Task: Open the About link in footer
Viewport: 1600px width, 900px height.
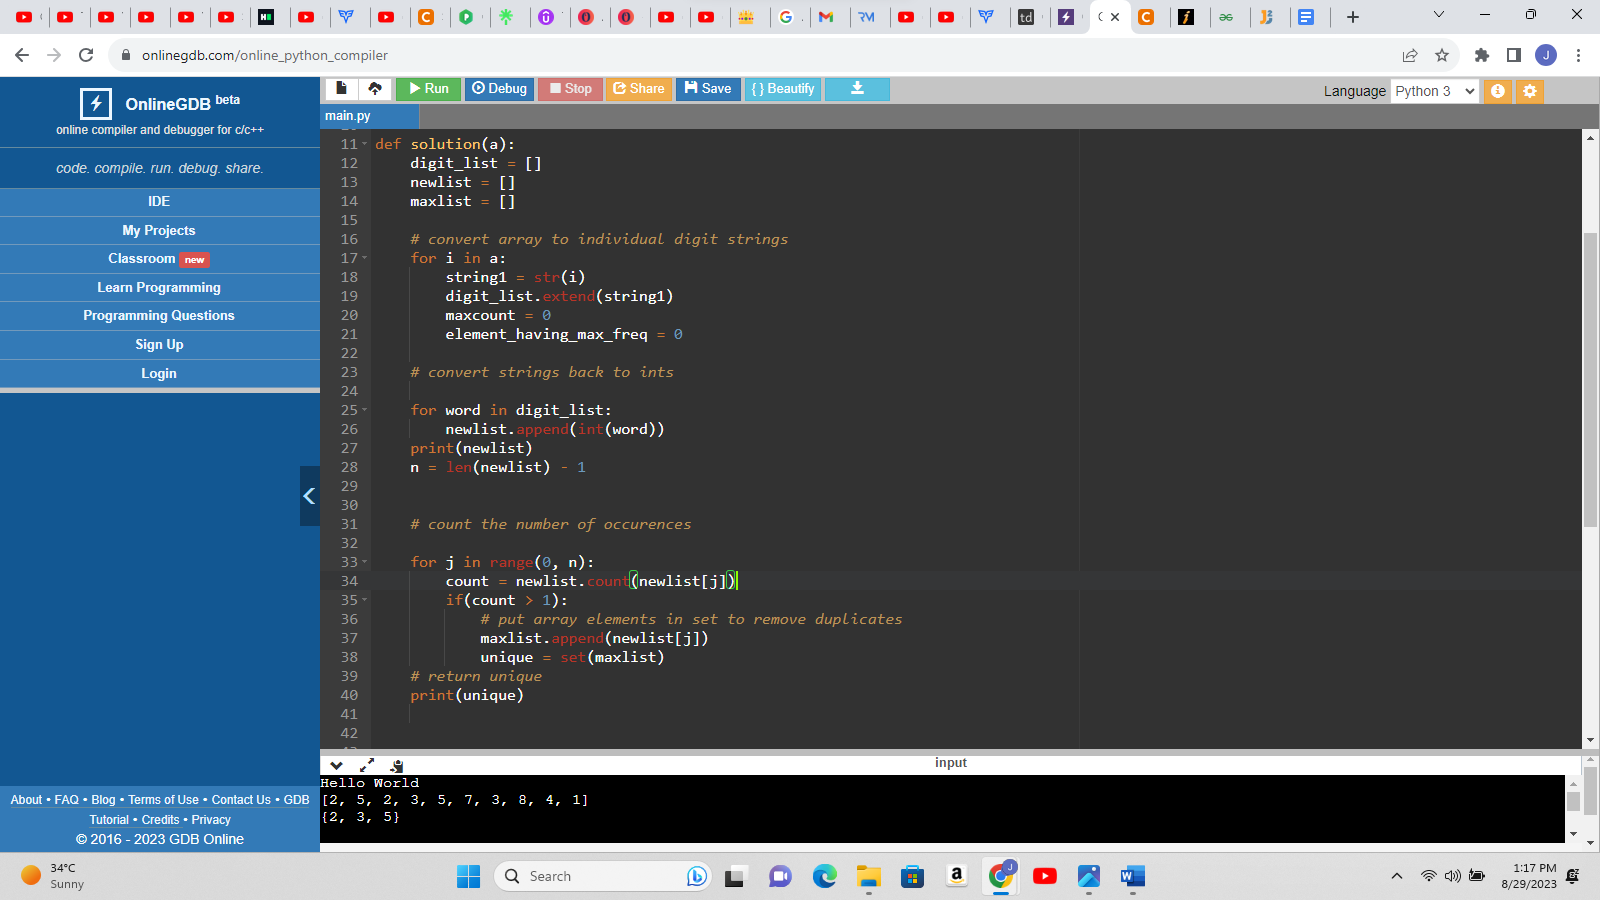Action: click(x=26, y=800)
